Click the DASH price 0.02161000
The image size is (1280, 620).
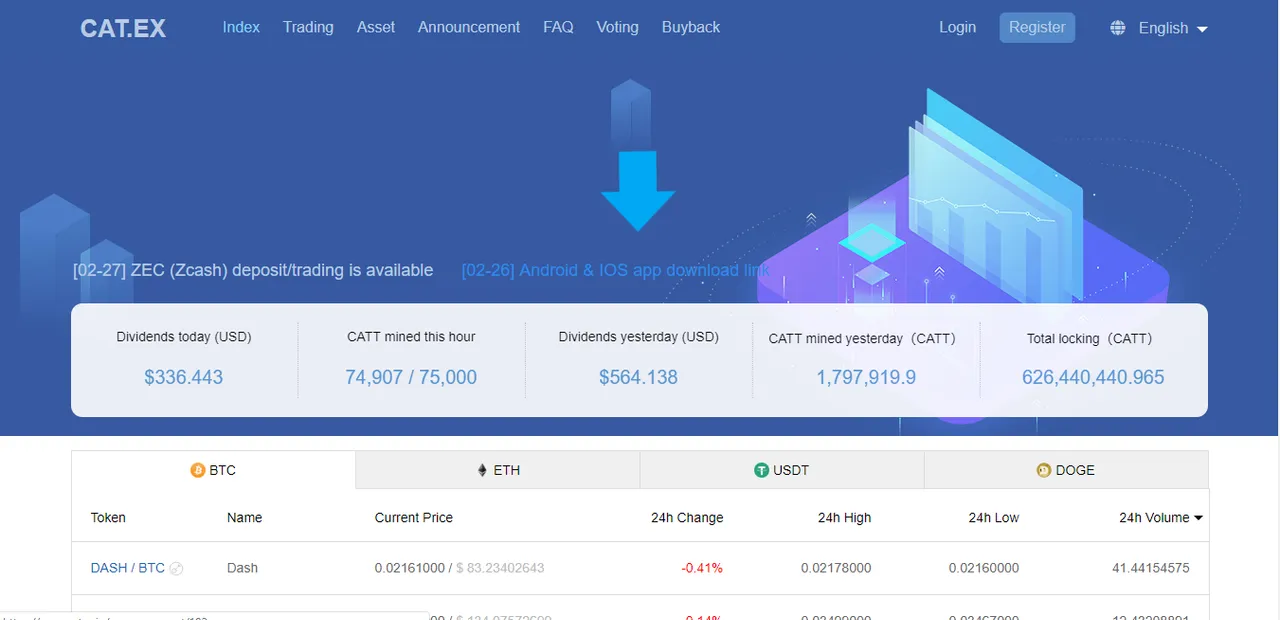(410, 568)
